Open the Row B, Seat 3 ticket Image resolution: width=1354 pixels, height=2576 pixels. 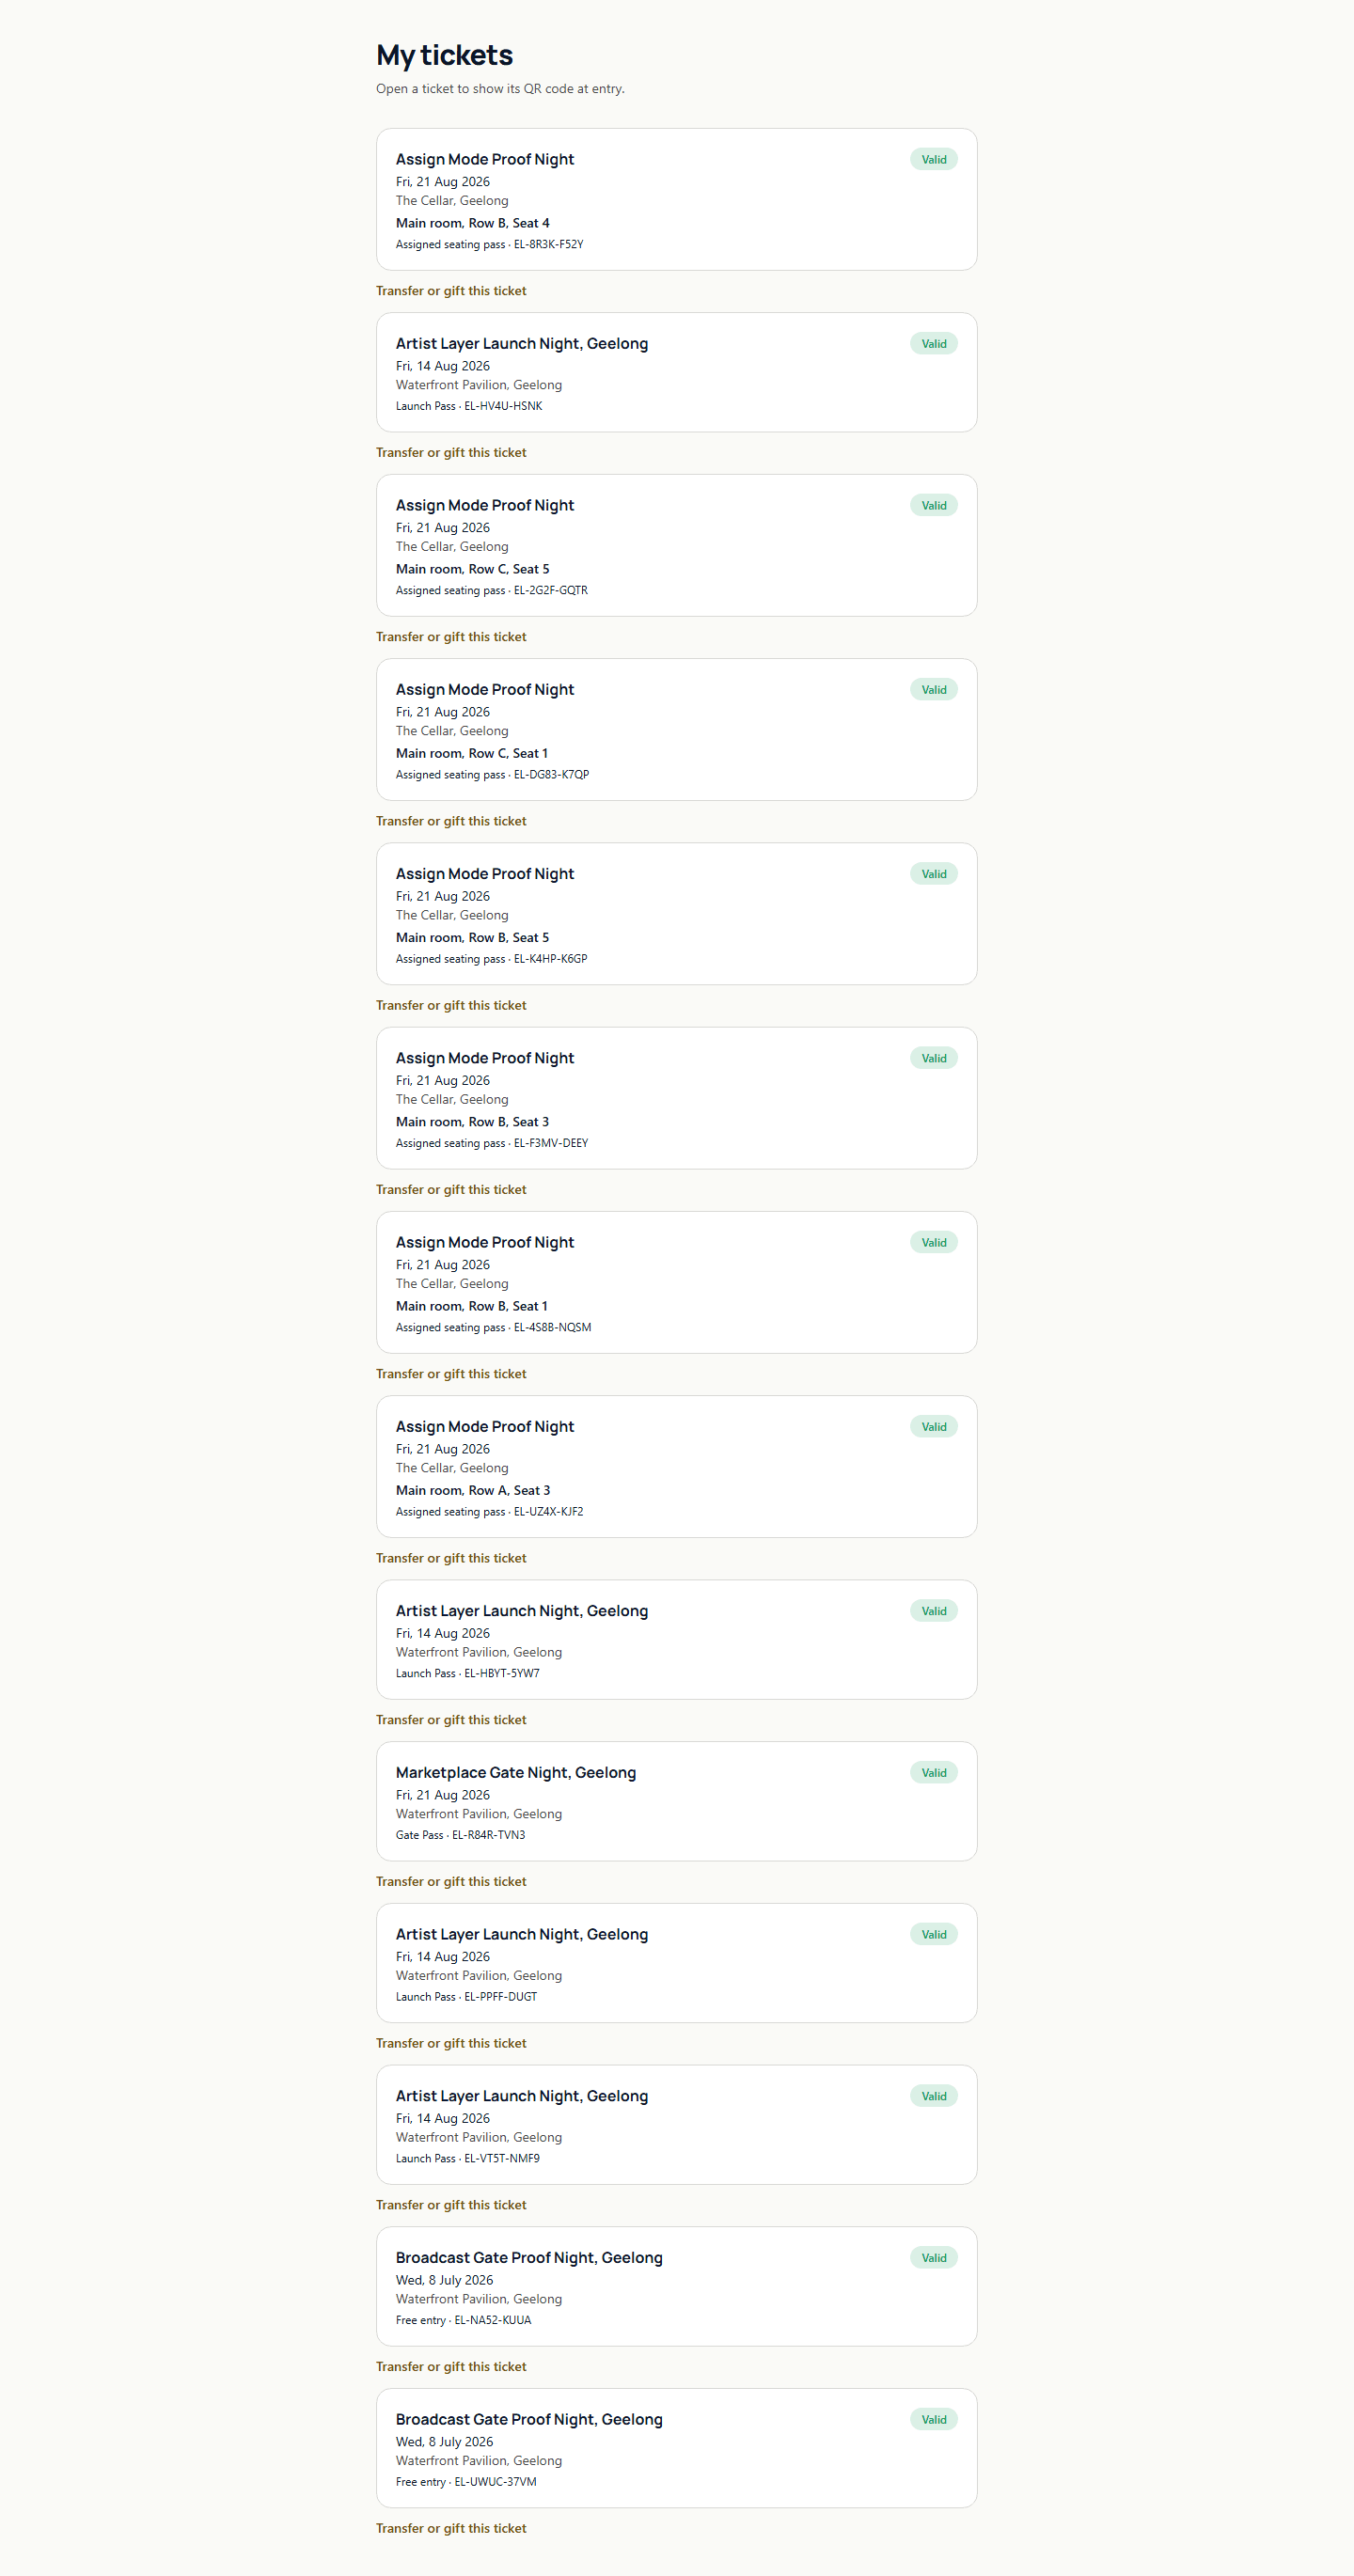coord(676,1098)
